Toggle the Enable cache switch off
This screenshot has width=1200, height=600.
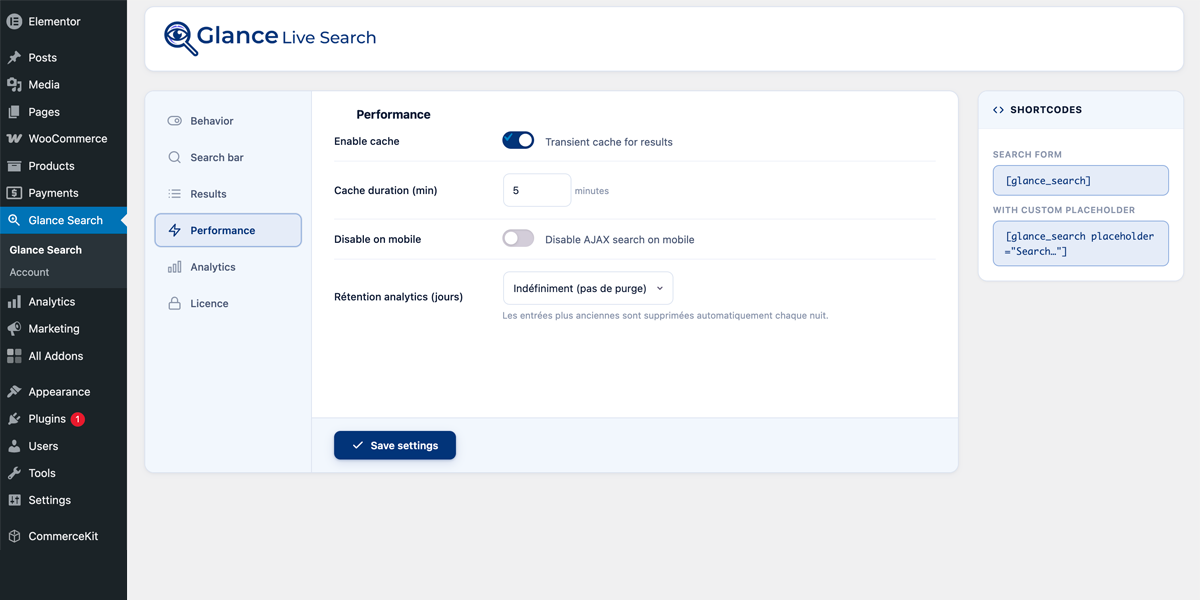click(x=518, y=141)
